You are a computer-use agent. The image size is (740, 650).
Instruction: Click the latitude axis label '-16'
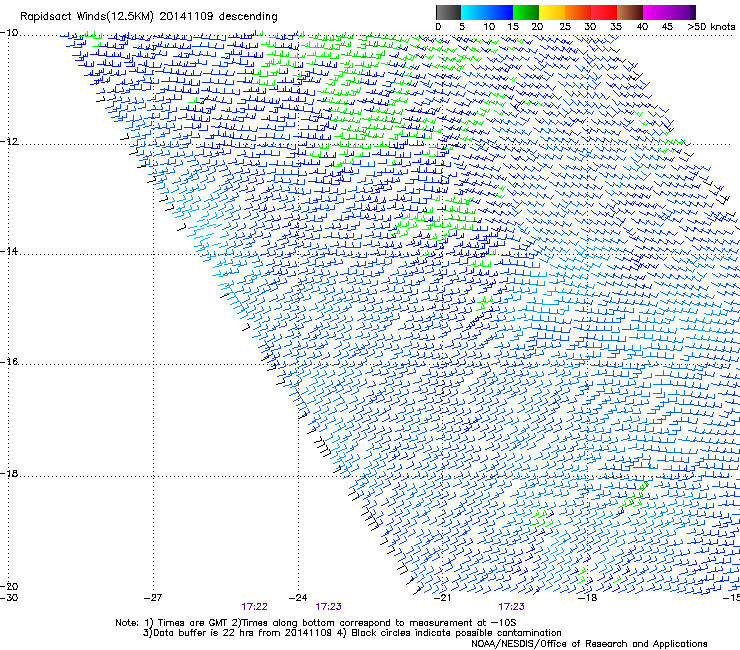(9, 362)
